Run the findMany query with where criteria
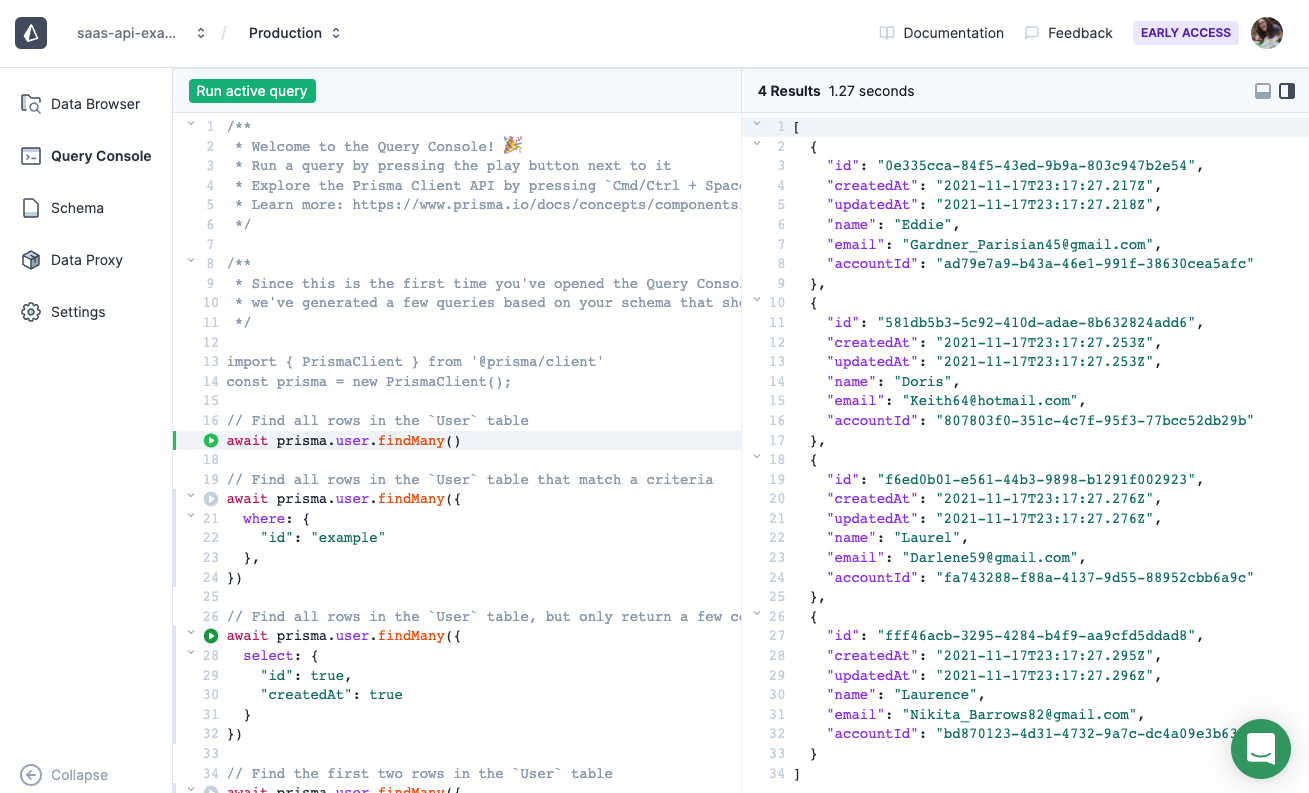 tap(211, 499)
